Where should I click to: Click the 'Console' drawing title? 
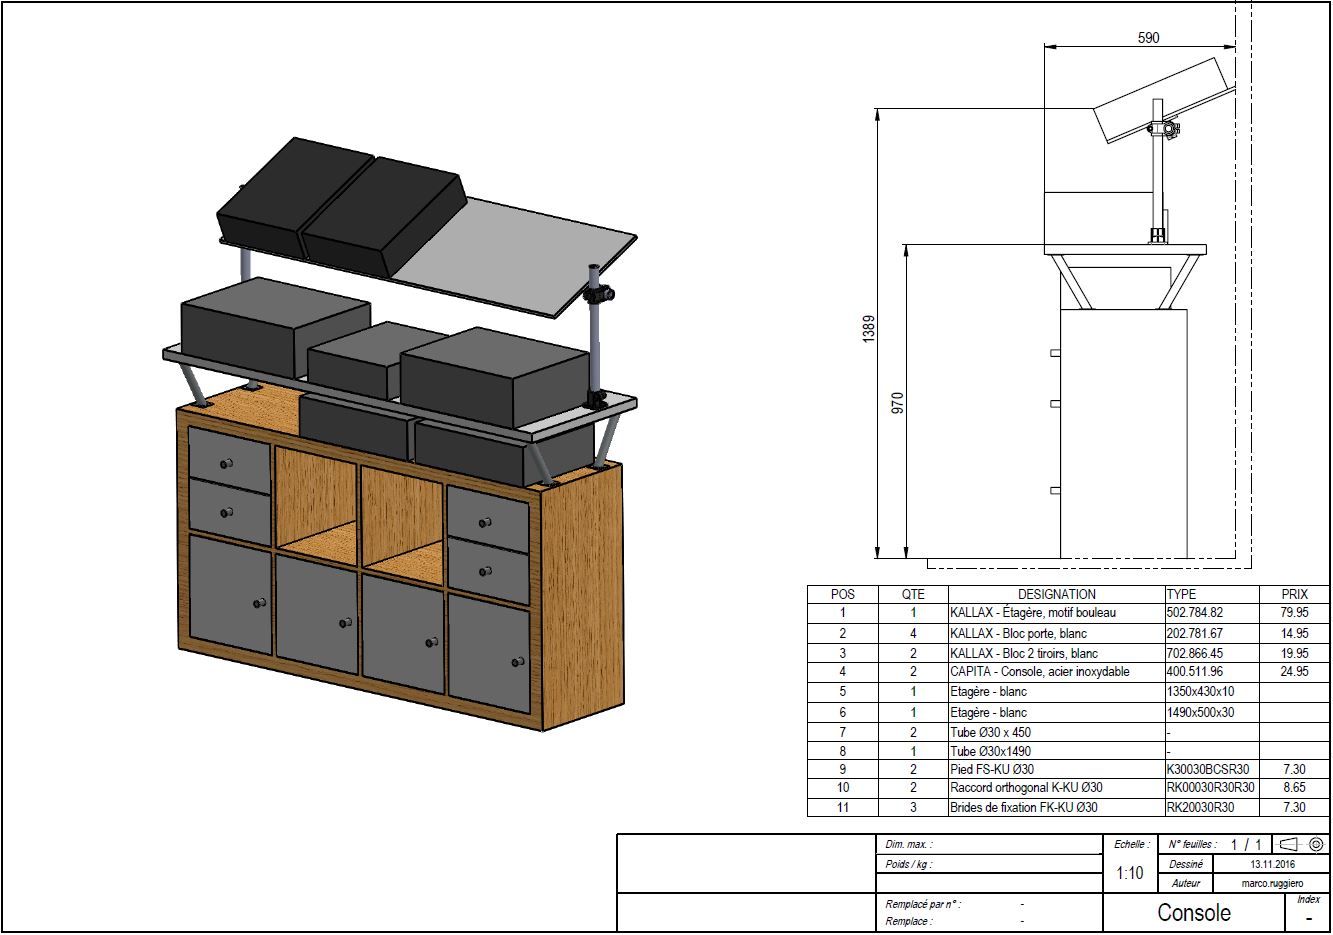point(1193,912)
